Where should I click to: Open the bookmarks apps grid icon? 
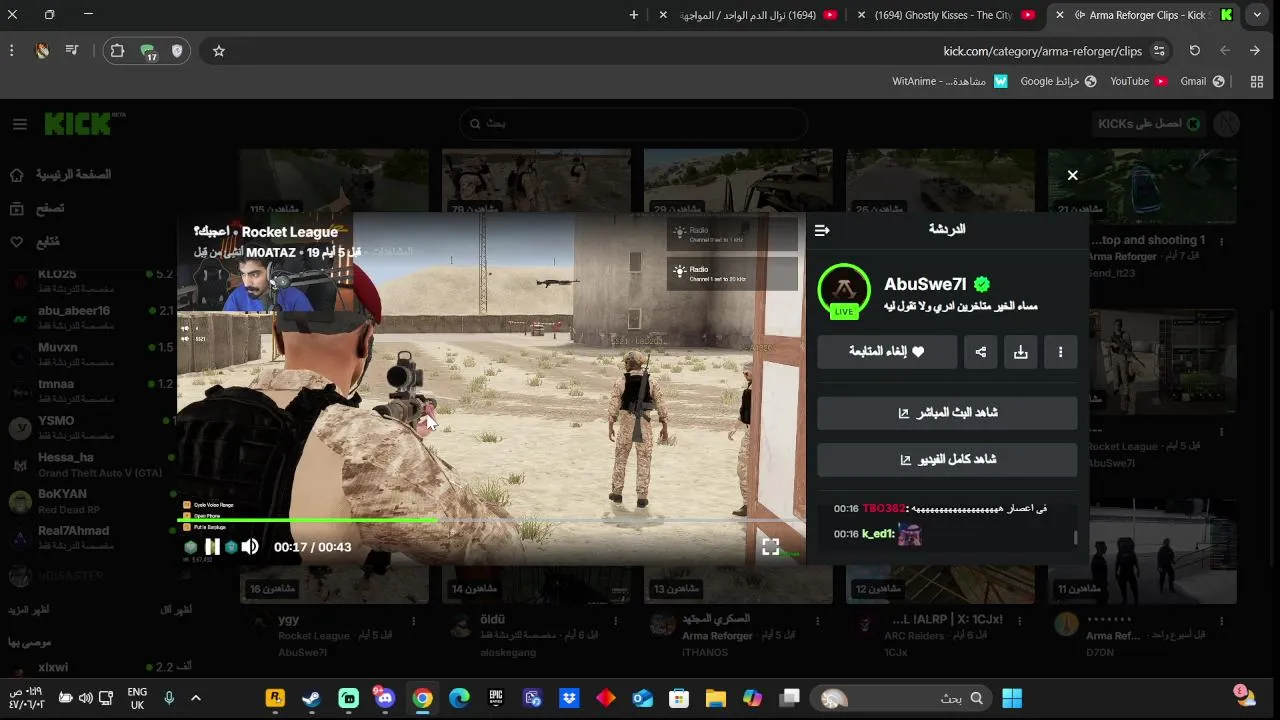coord(1257,82)
